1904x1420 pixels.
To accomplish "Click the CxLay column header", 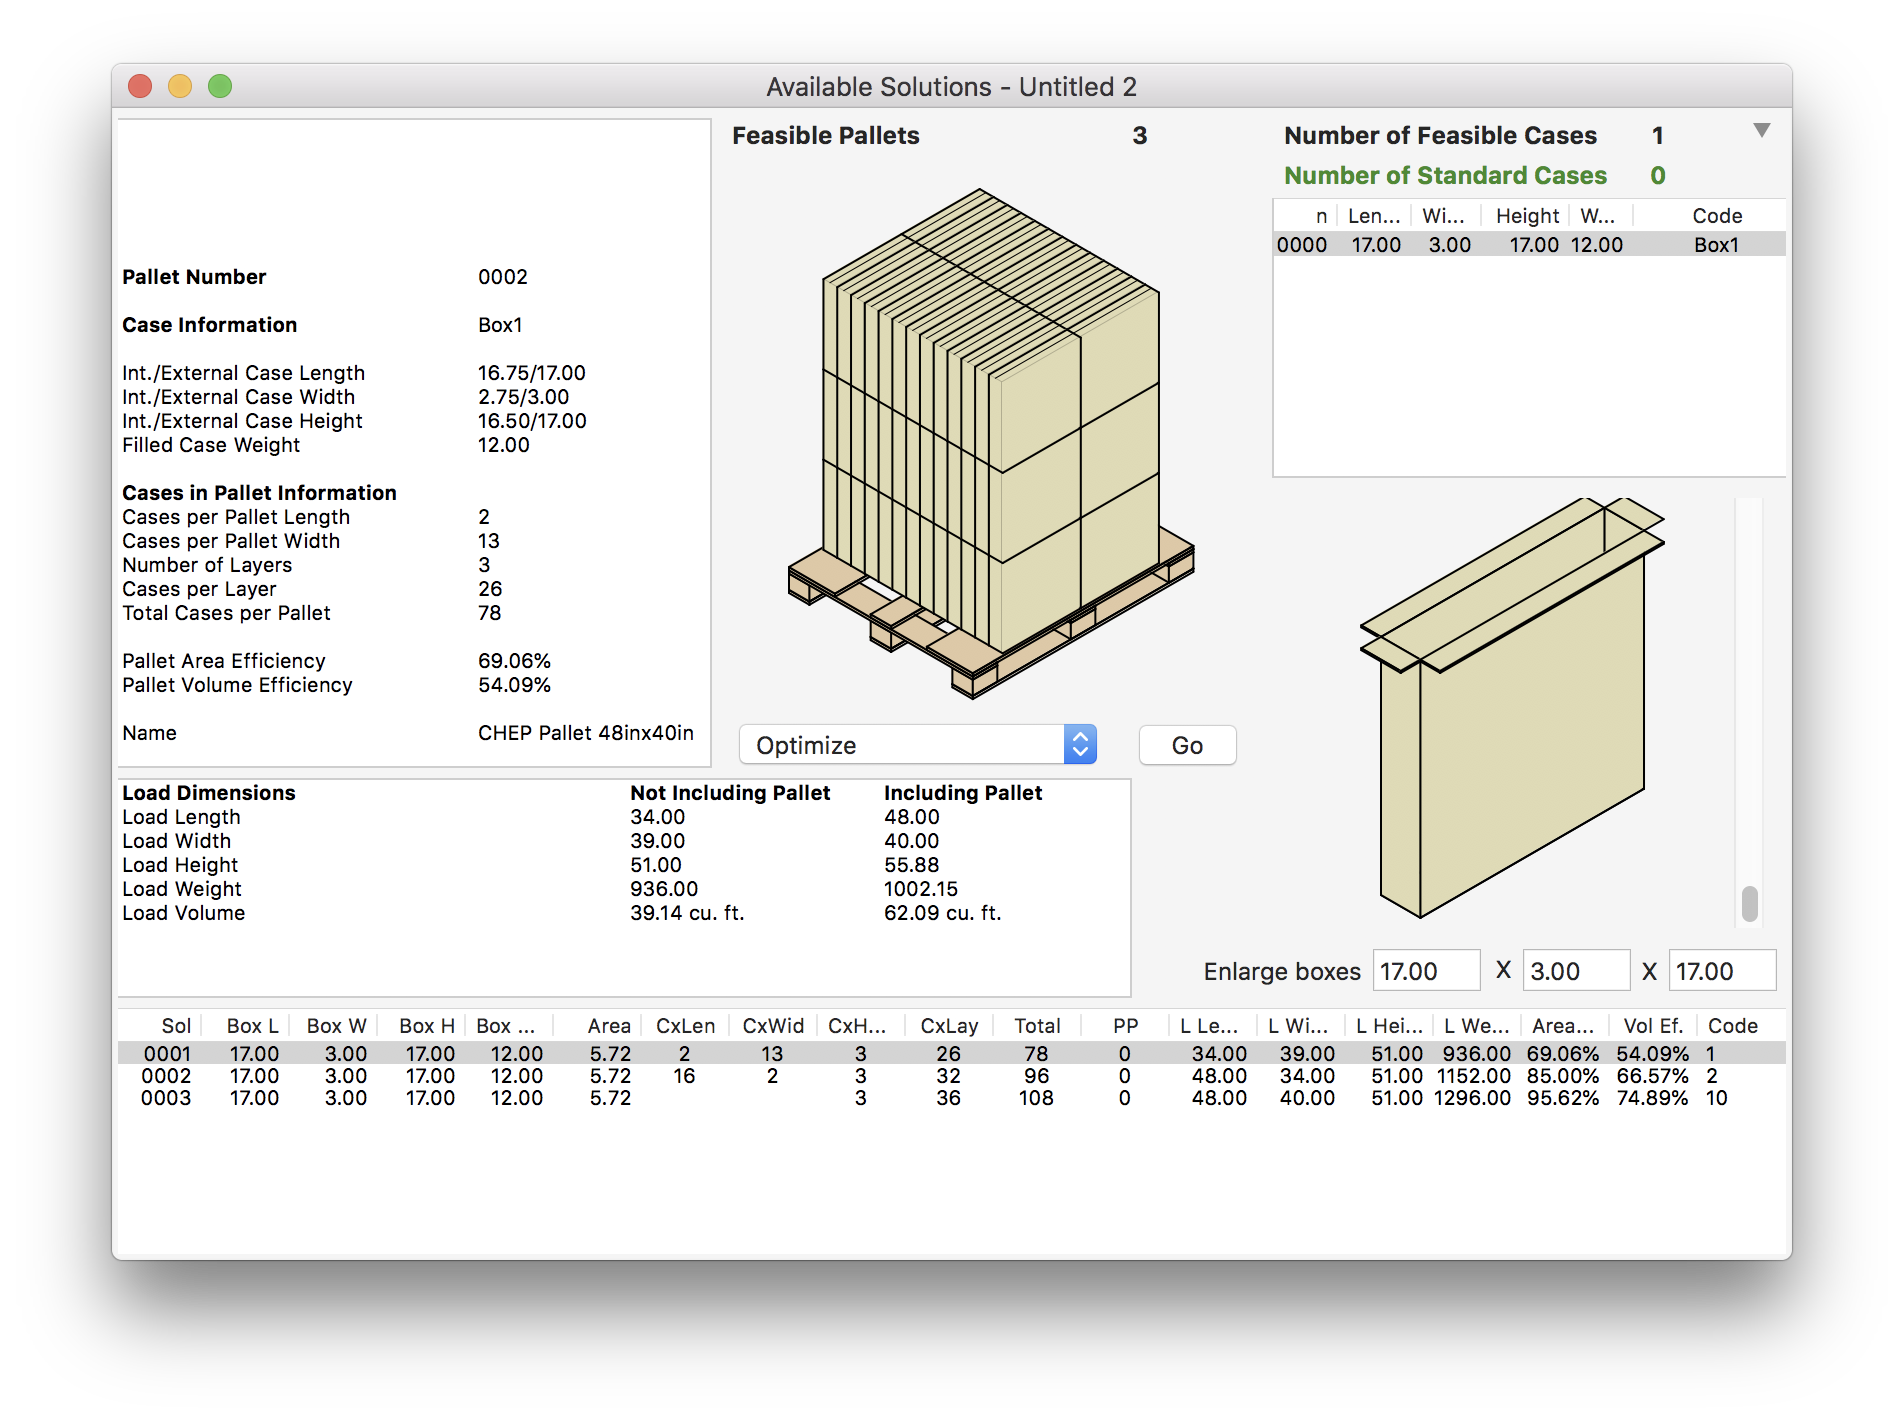I will tap(949, 1026).
